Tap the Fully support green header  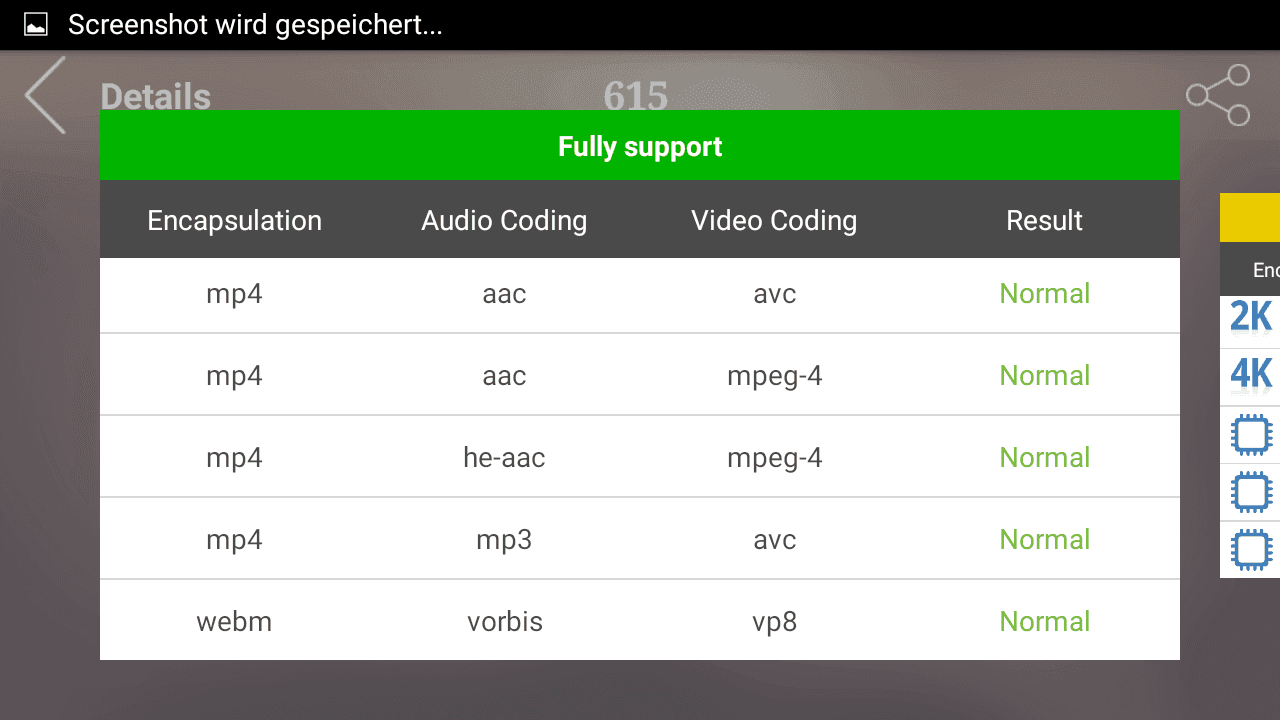(640, 145)
